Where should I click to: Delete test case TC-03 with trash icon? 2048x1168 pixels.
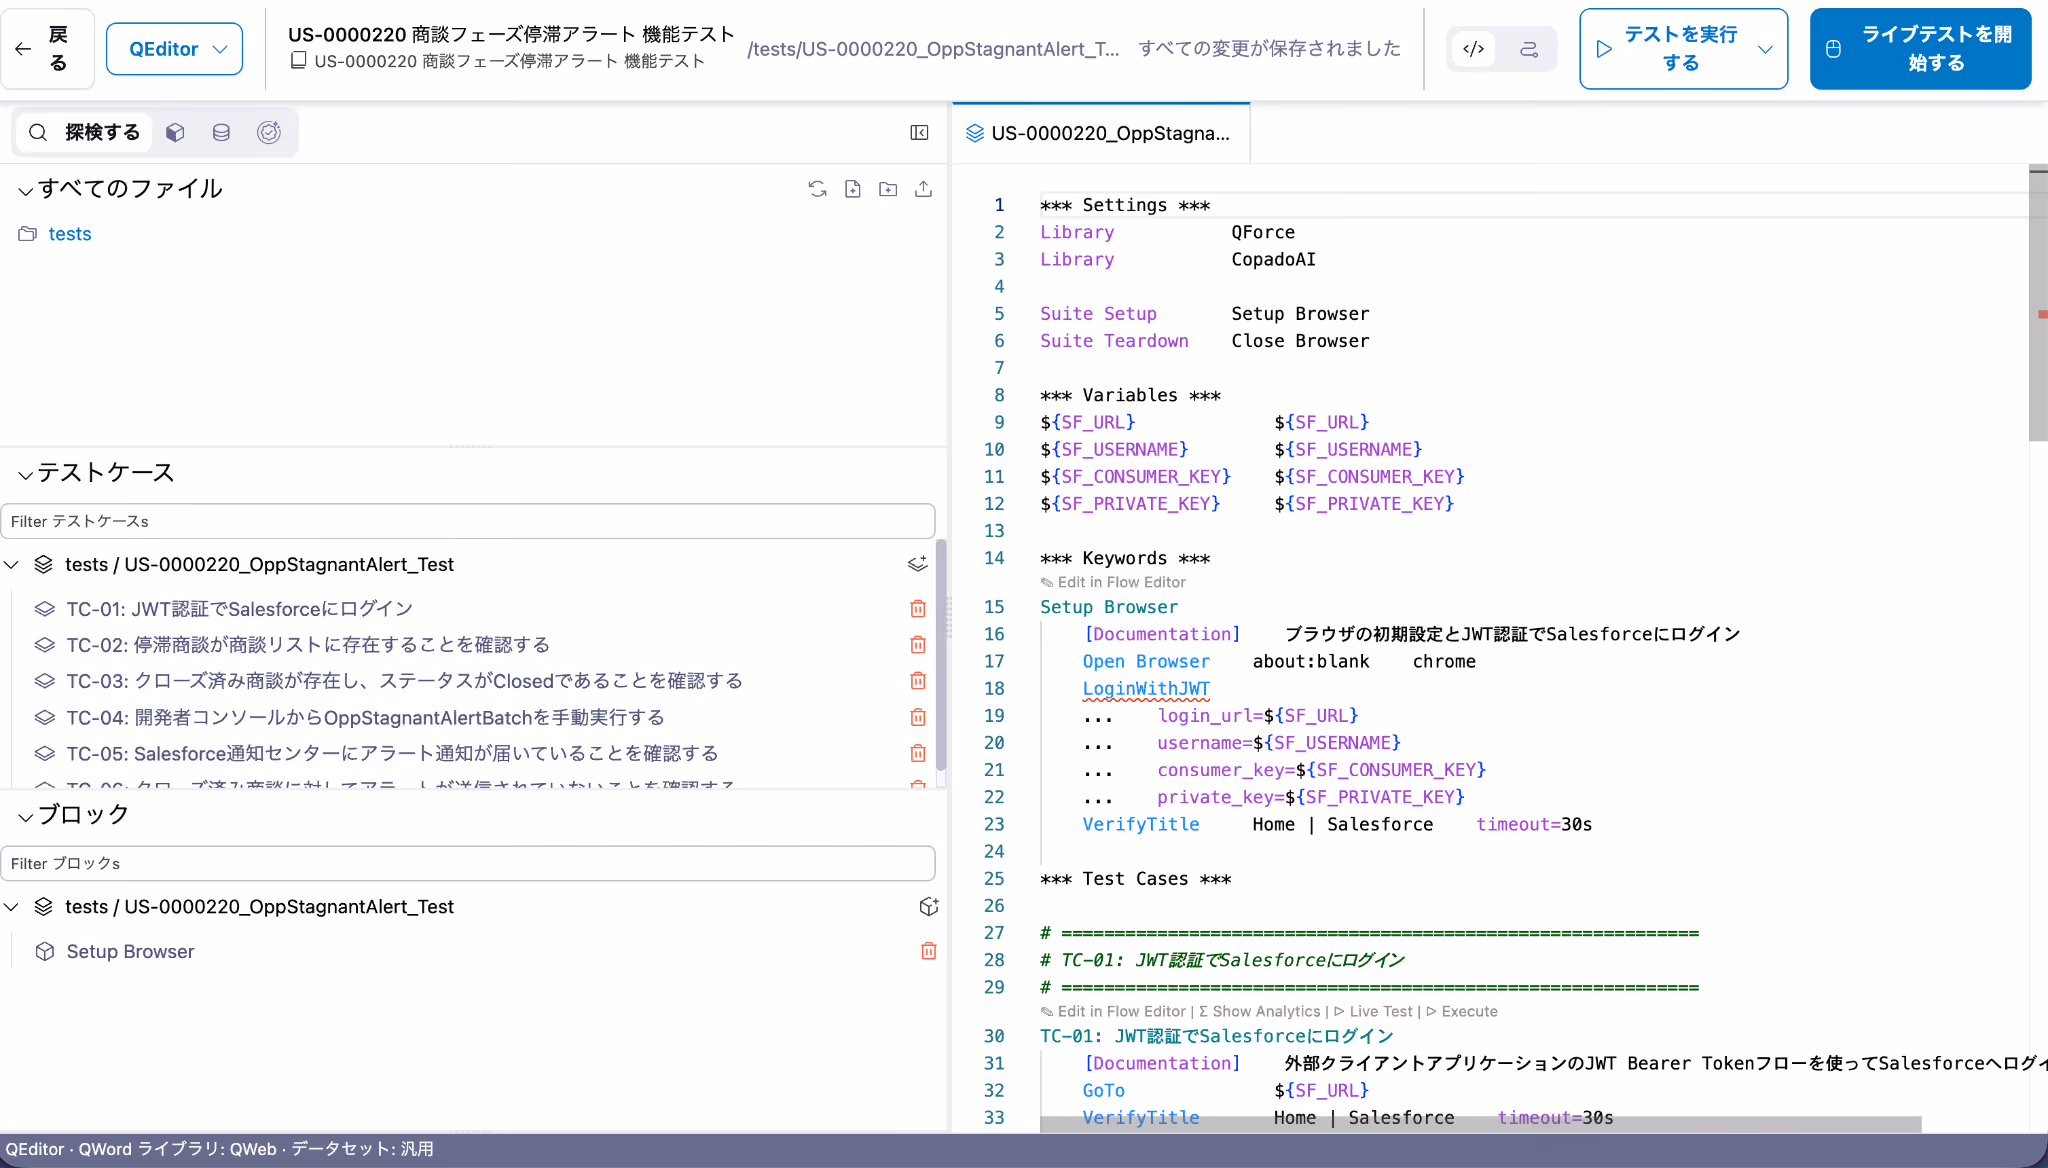[918, 681]
